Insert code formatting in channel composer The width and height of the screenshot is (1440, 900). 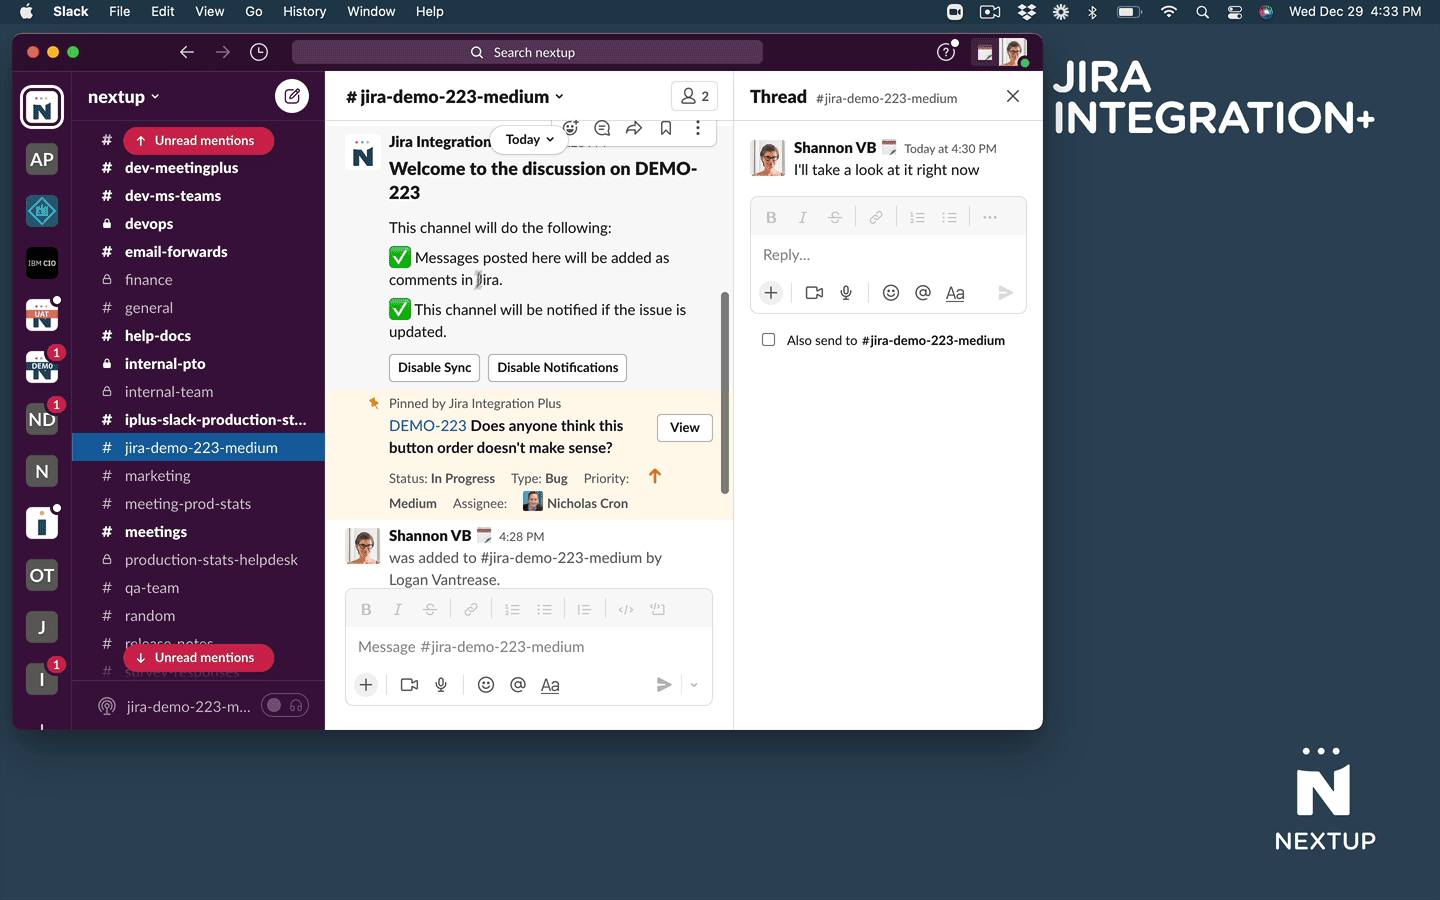click(x=626, y=609)
